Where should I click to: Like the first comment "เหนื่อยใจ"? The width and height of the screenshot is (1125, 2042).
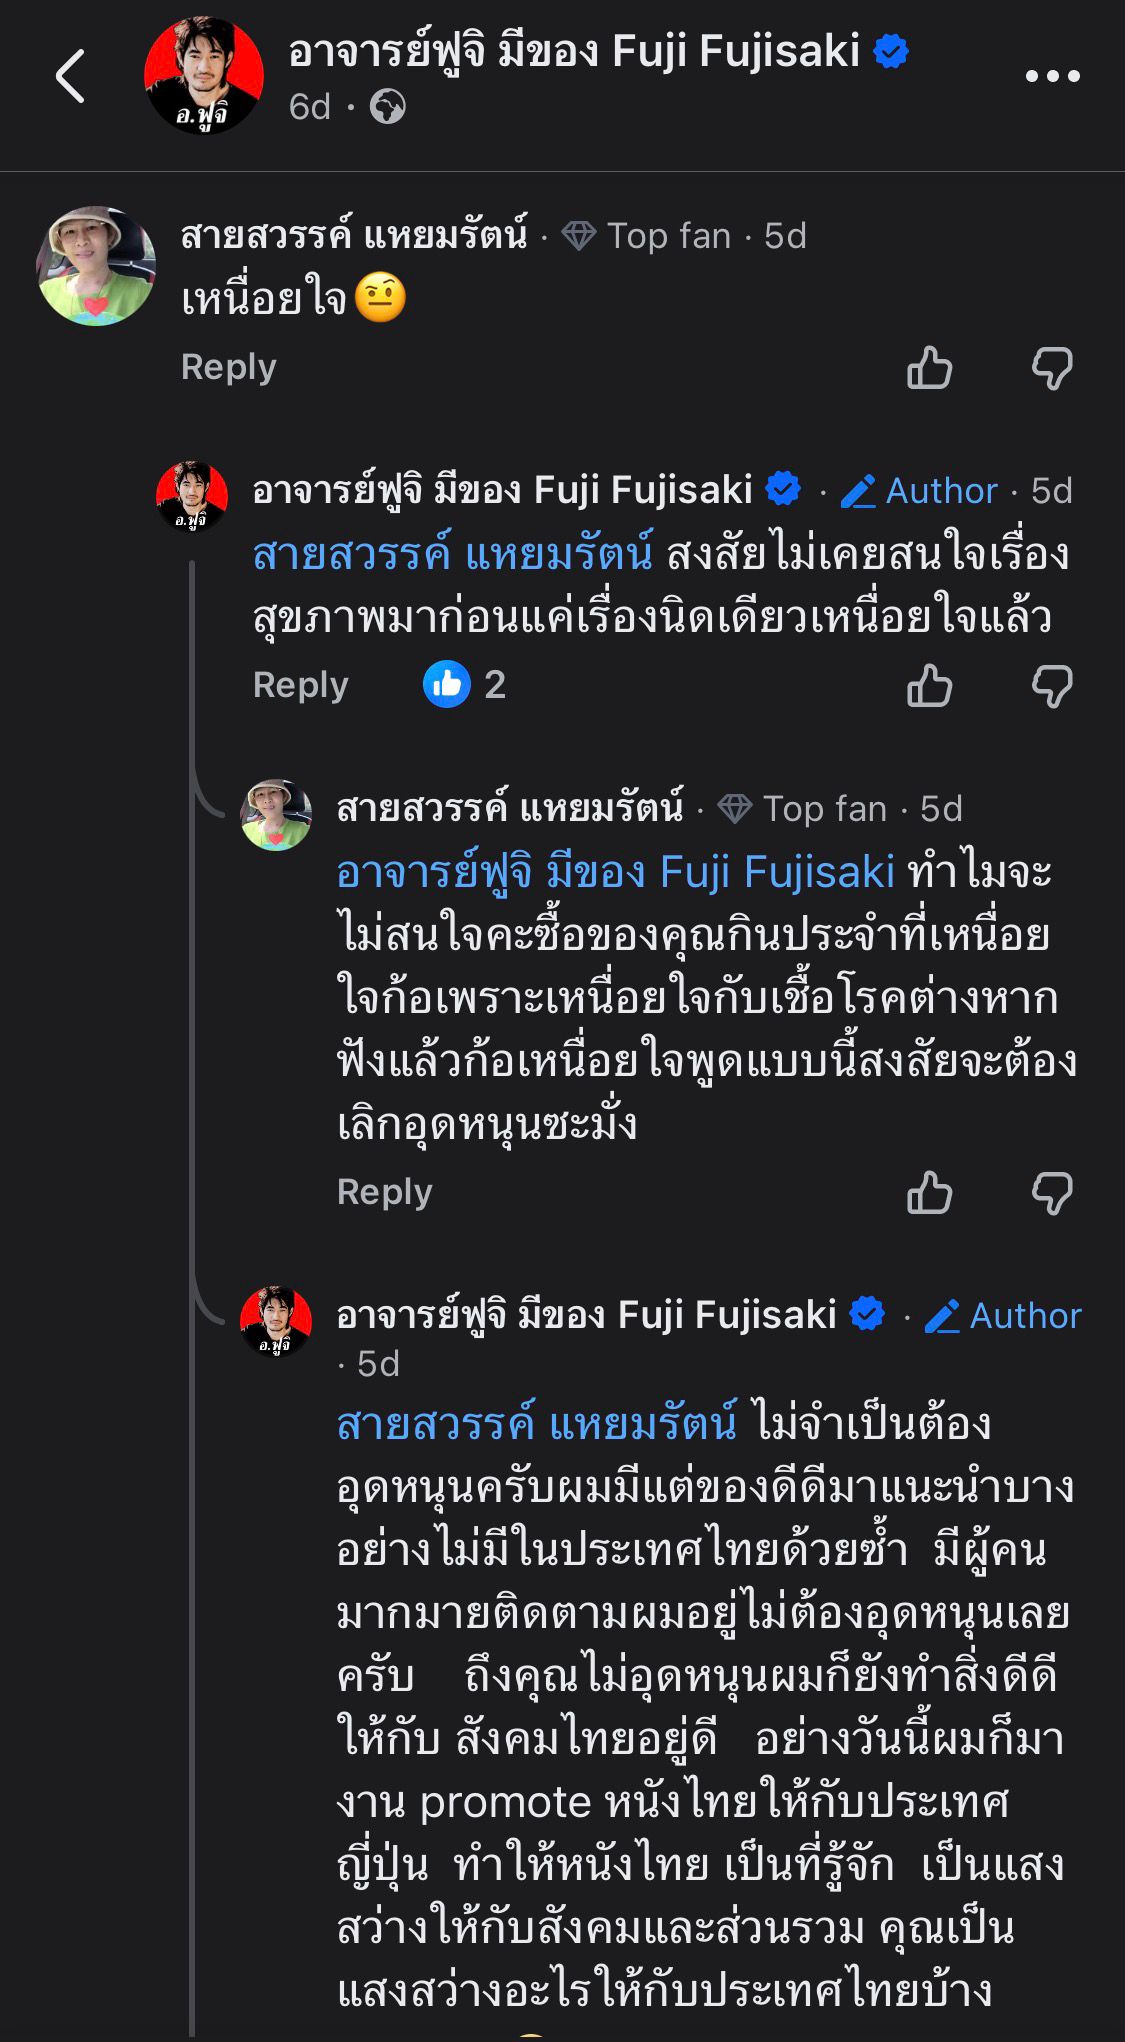[929, 368]
